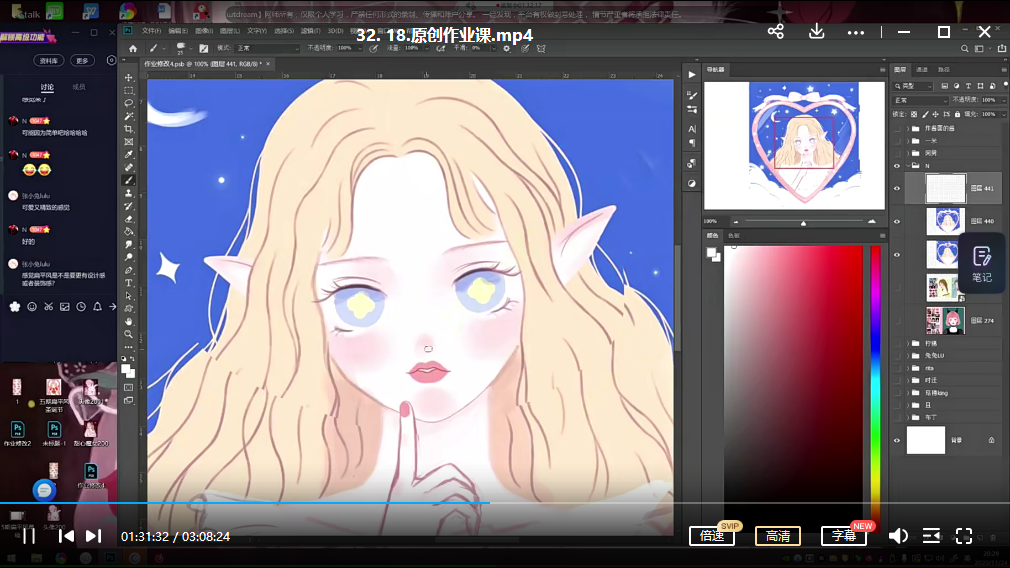Open the 滤镜(T) menu
Image resolution: width=1010 pixels, height=568 pixels.
tap(310, 31)
